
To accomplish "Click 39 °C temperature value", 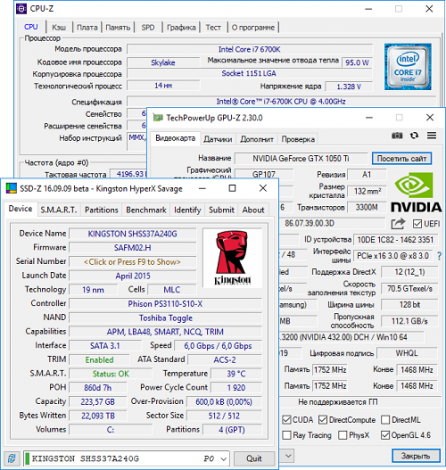I will pos(236,374).
